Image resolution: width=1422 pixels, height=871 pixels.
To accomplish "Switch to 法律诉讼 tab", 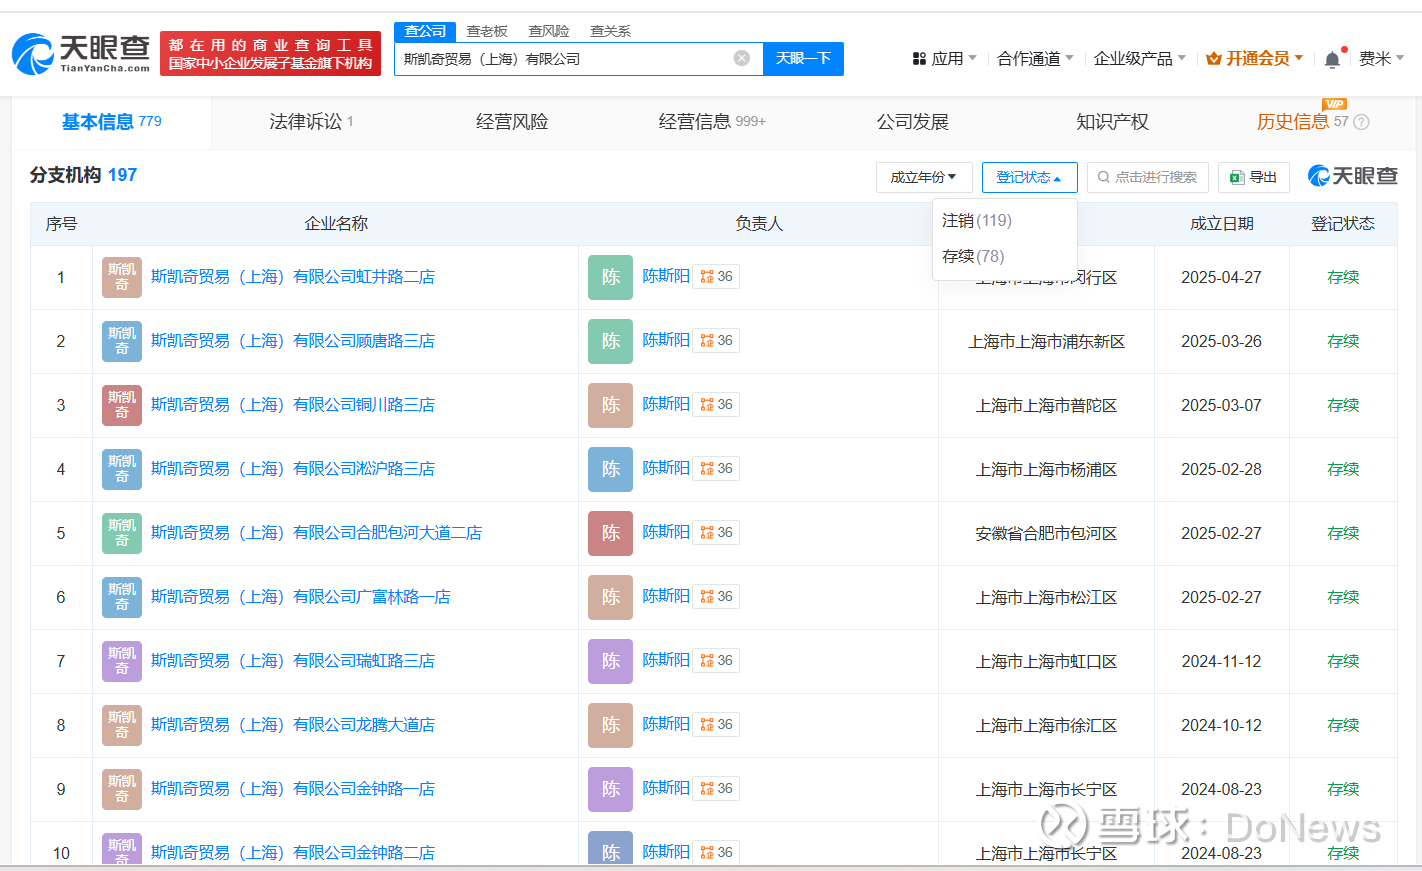I will [x=311, y=122].
